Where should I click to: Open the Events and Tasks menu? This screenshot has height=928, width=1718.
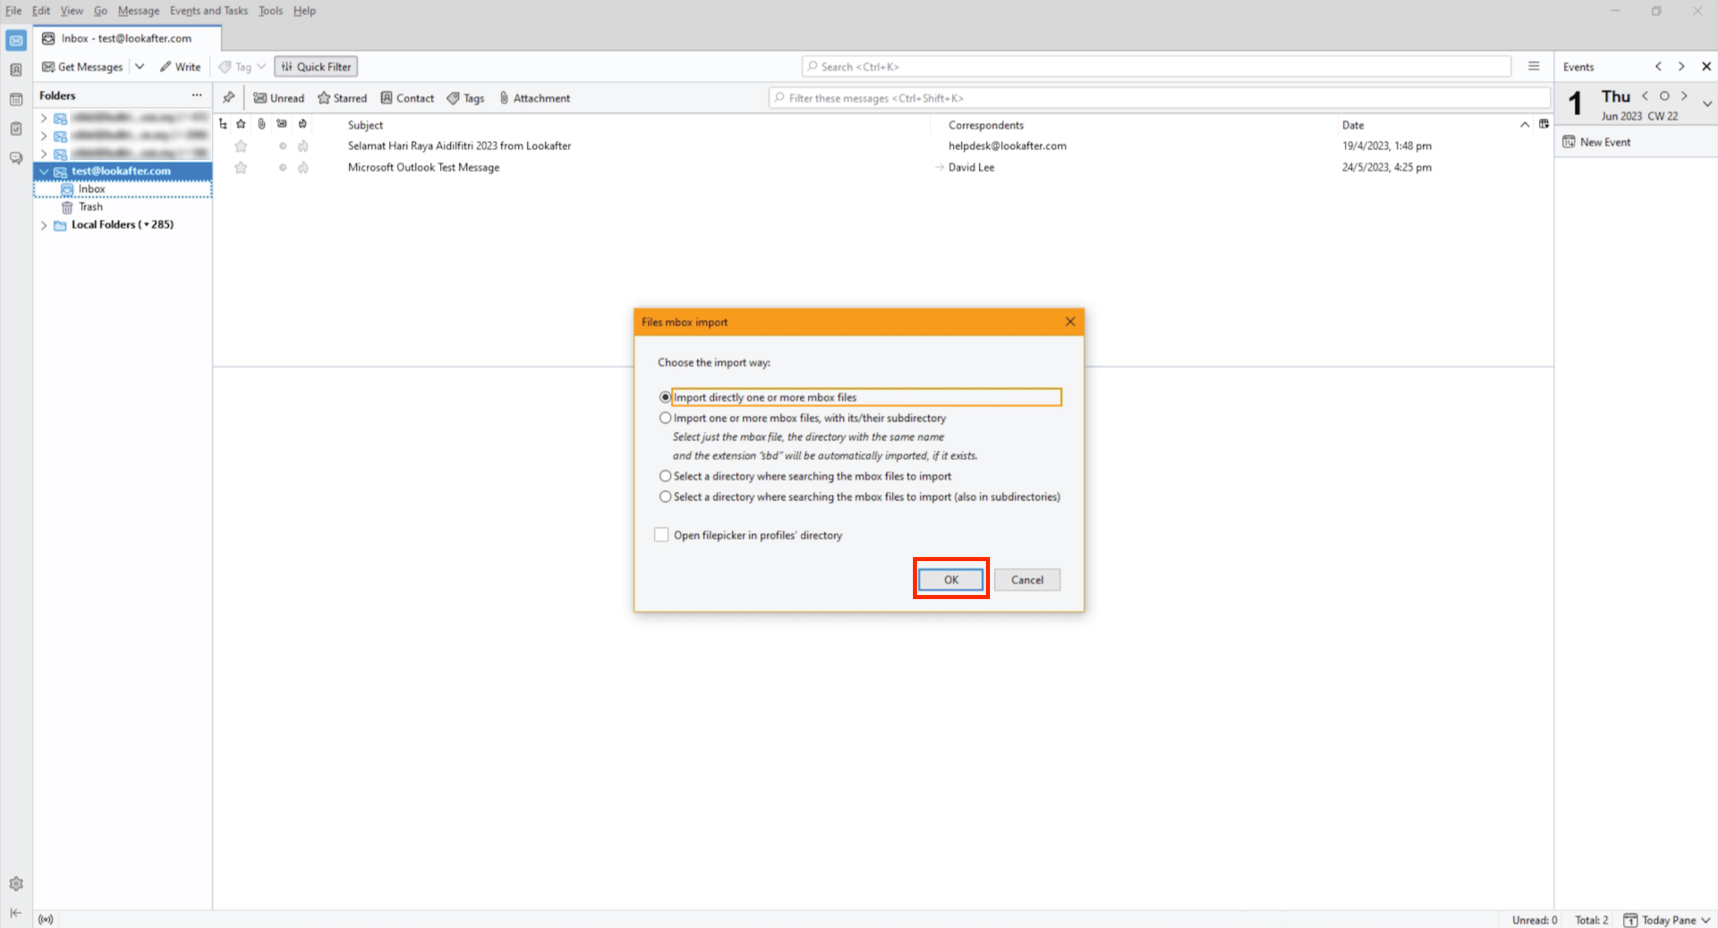click(x=208, y=11)
